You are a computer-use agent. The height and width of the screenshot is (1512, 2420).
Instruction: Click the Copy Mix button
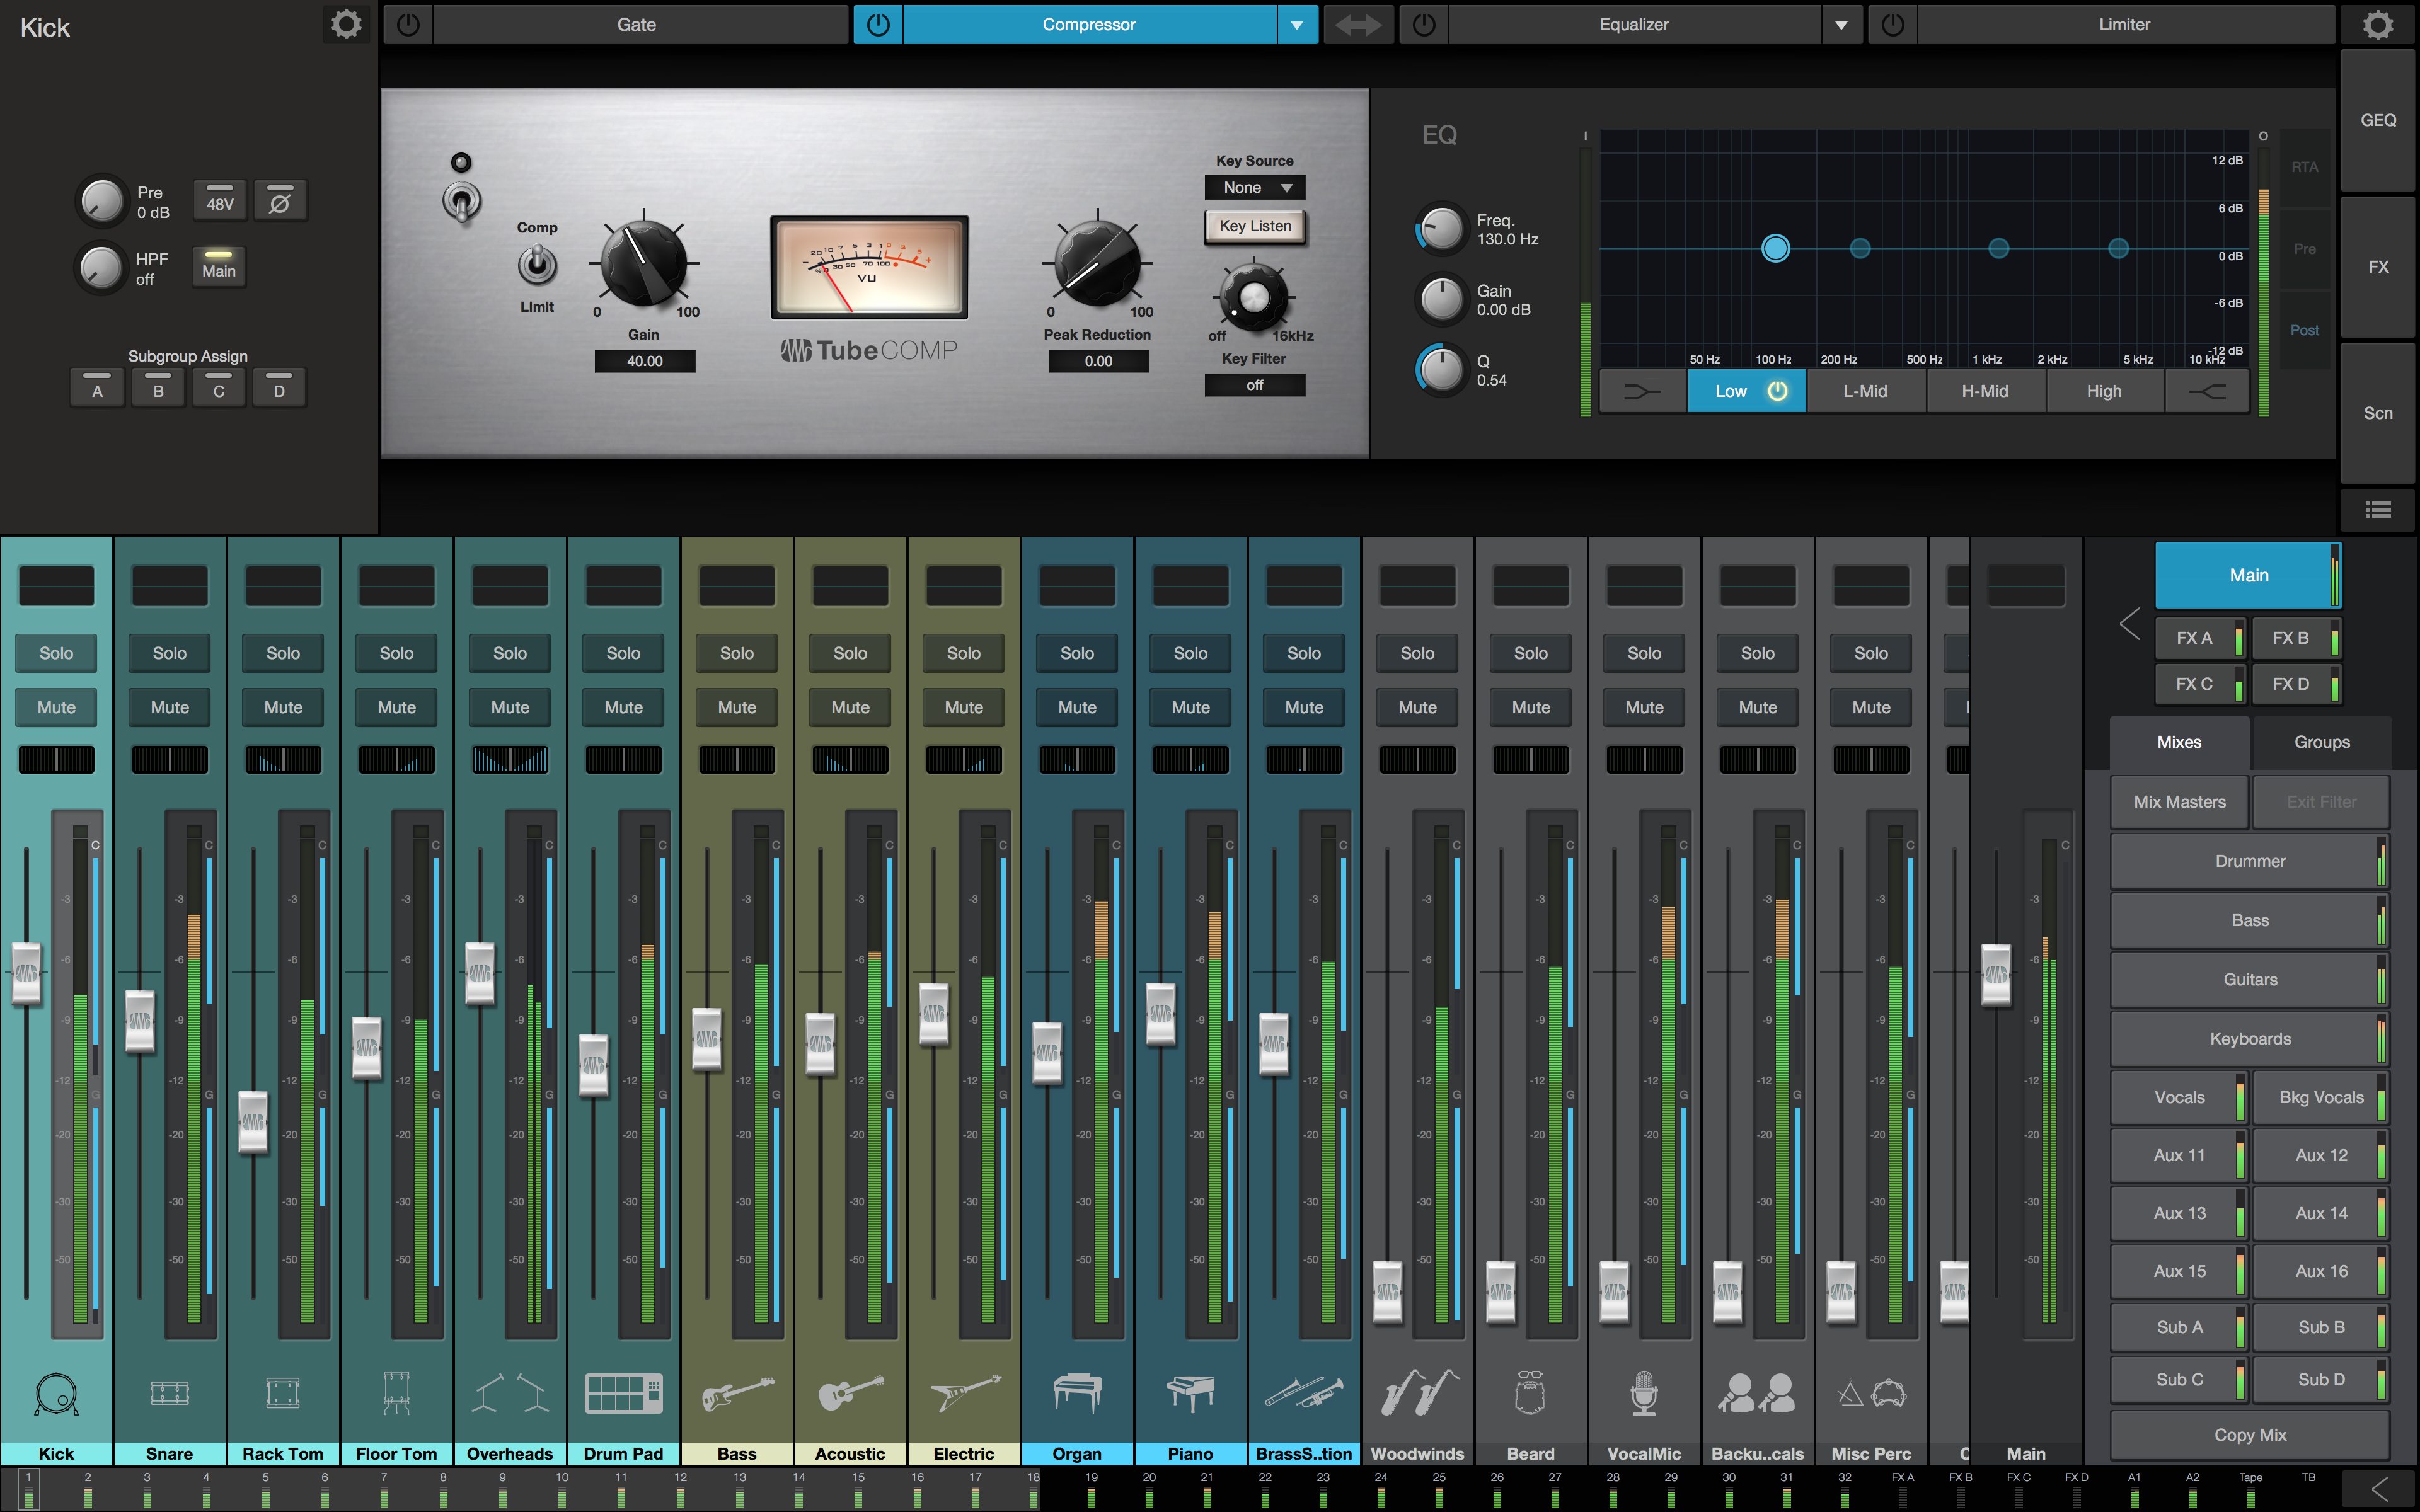coord(2250,1435)
